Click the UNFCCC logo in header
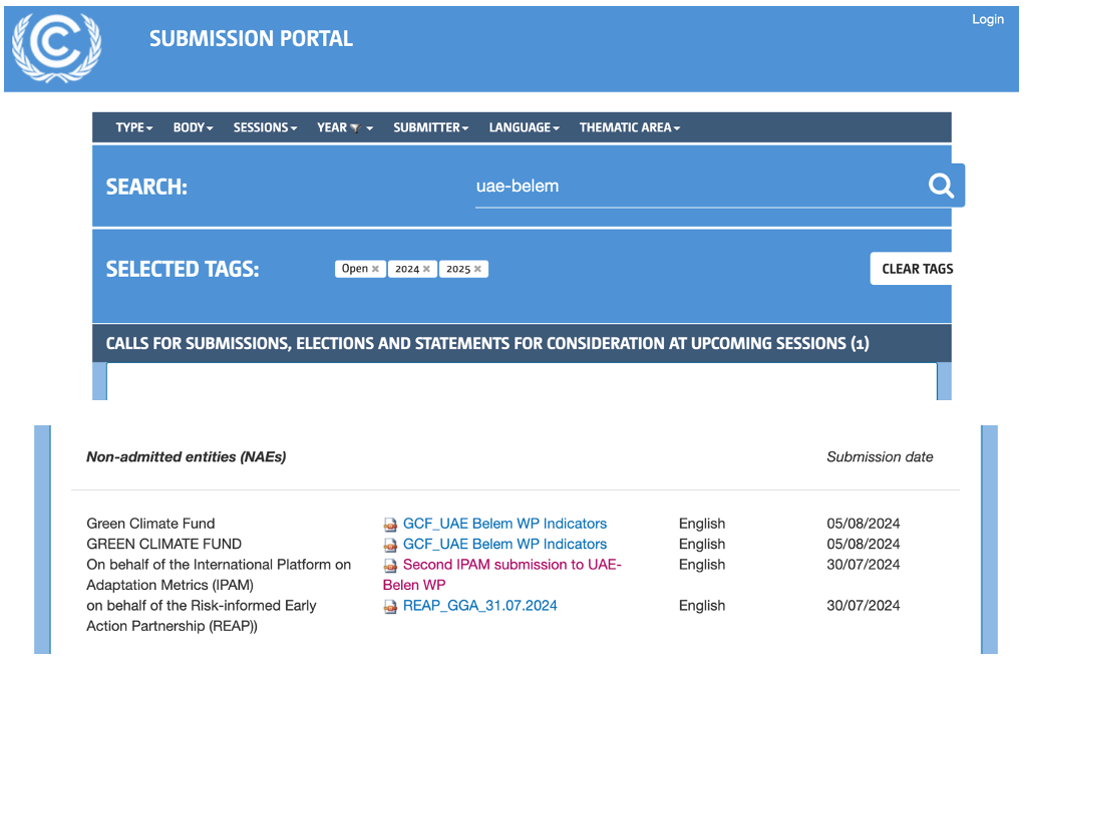 57,46
